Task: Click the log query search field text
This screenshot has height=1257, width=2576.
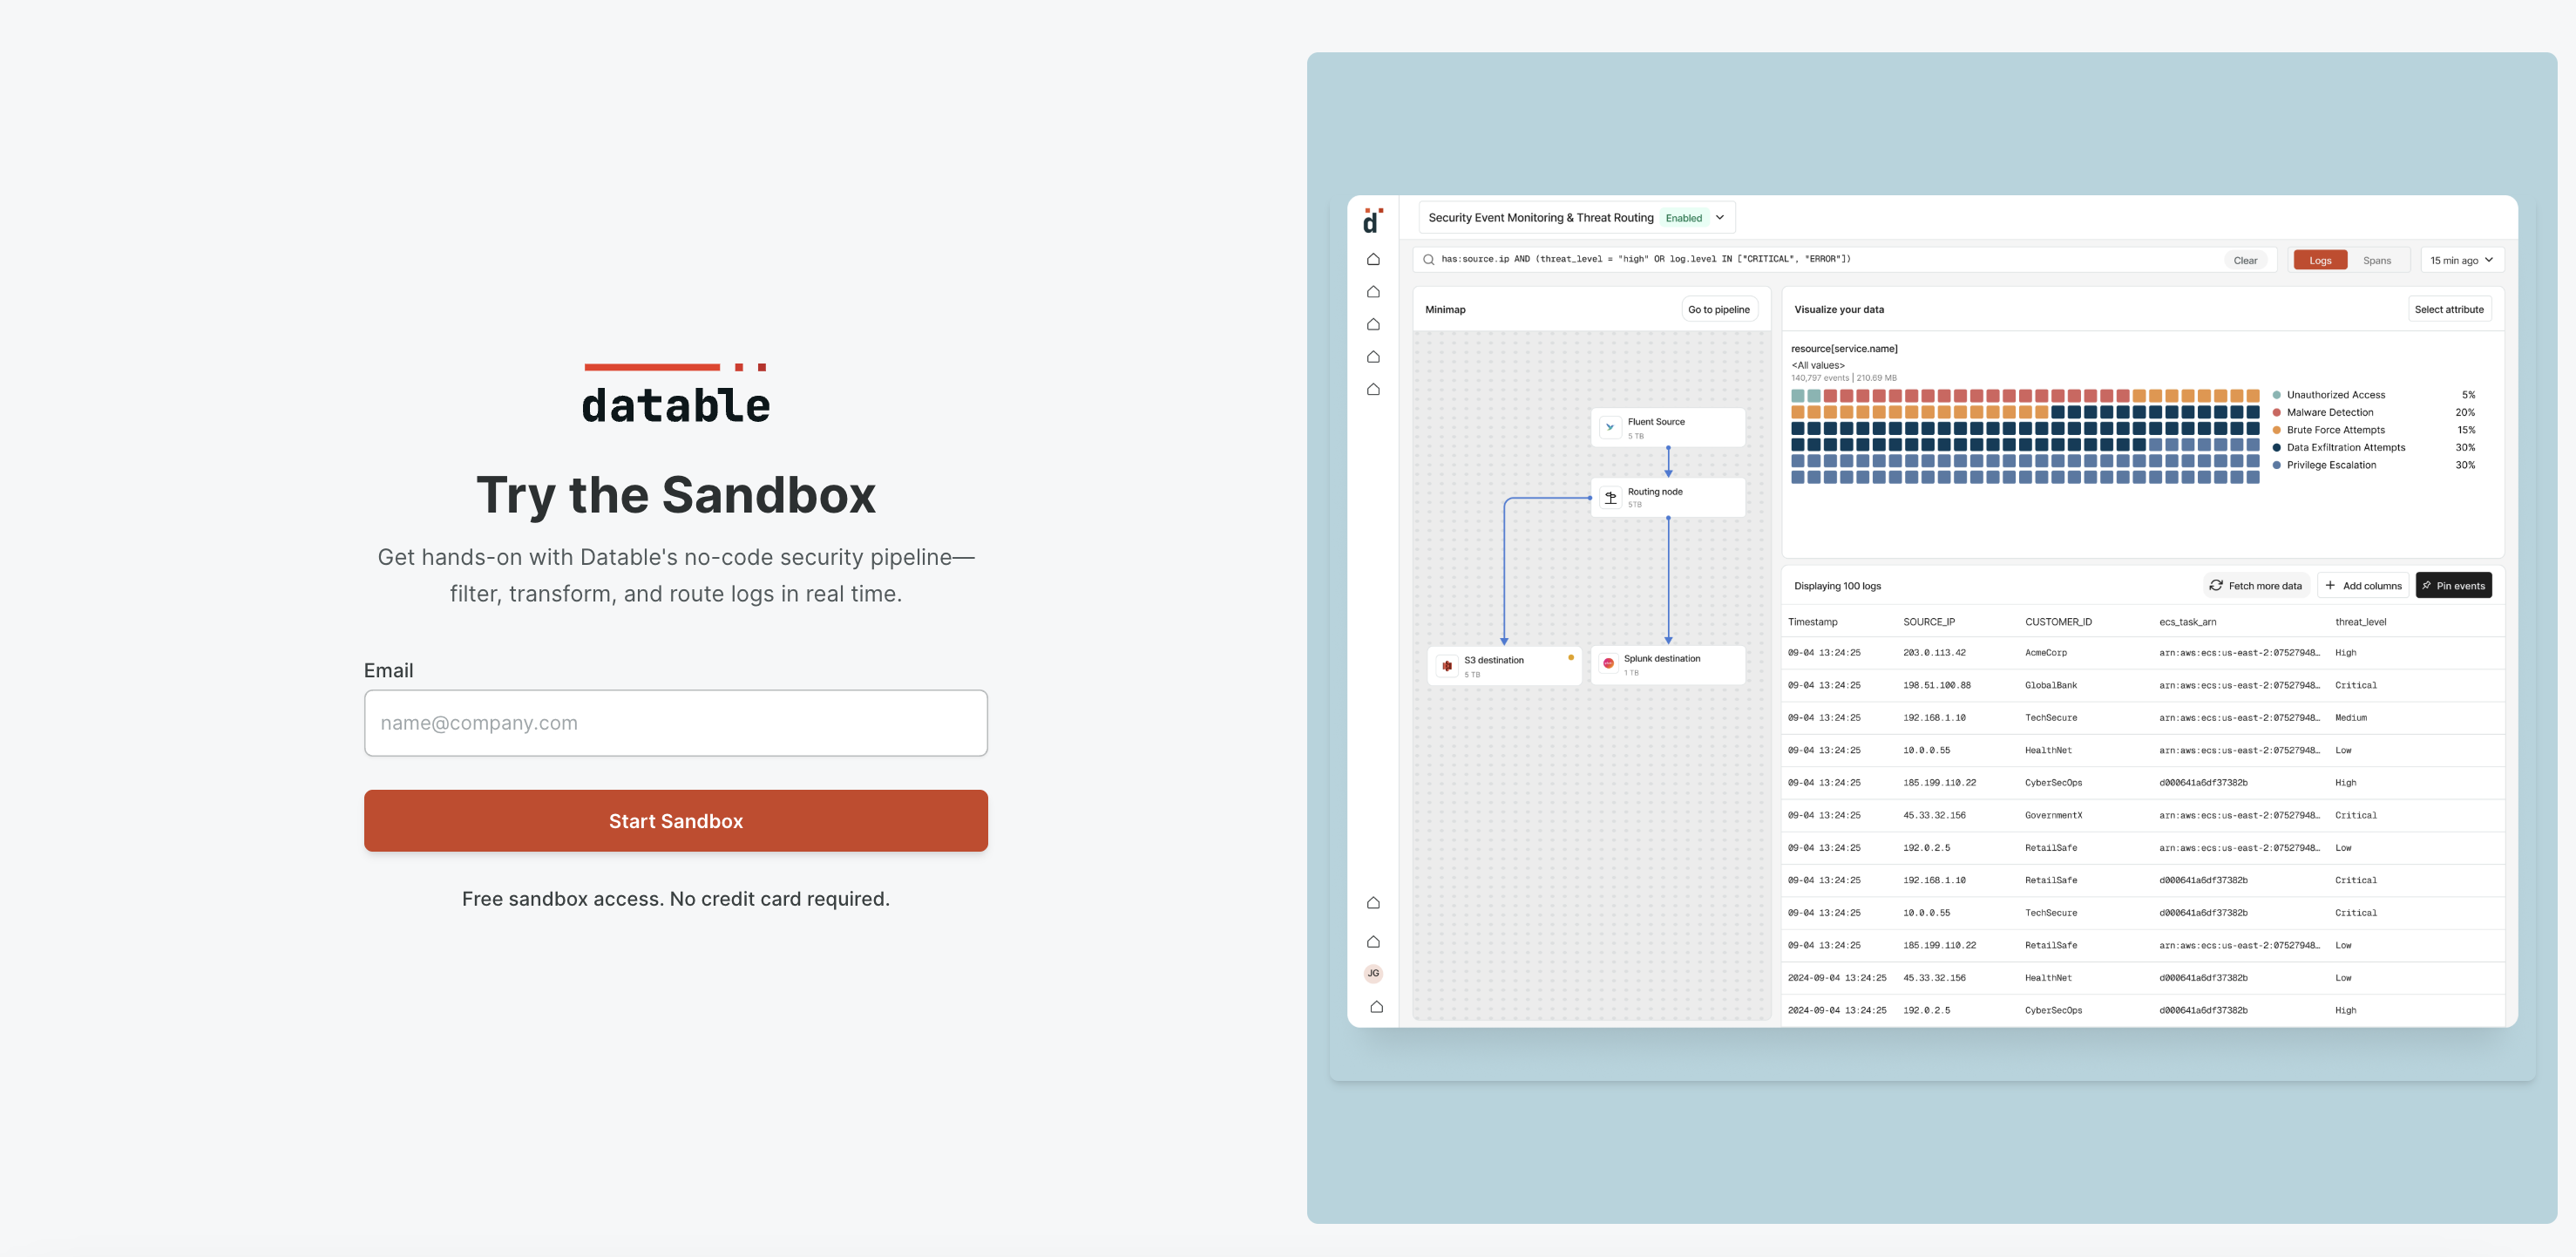Action: click(1645, 259)
